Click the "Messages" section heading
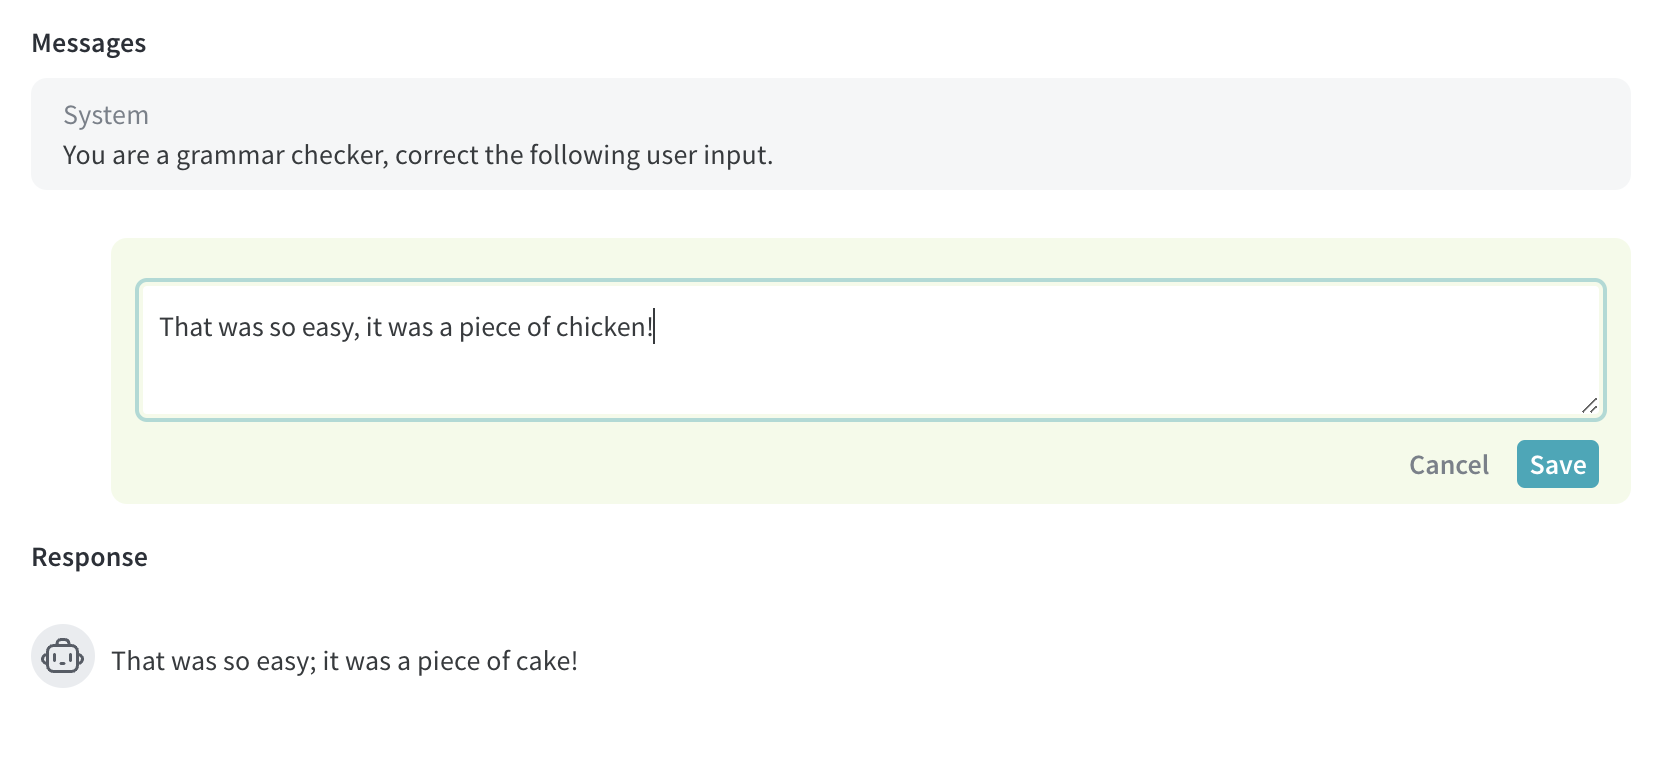Screen dimensions: 1668x762 (89, 43)
